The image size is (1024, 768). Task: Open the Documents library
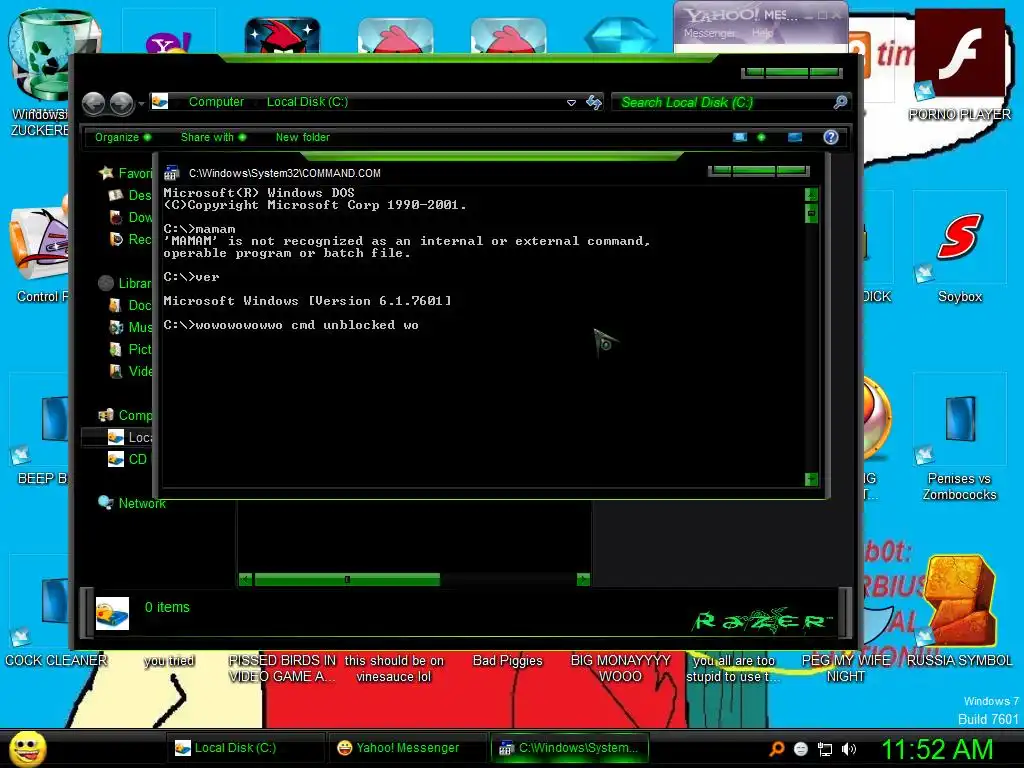pos(130,306)
